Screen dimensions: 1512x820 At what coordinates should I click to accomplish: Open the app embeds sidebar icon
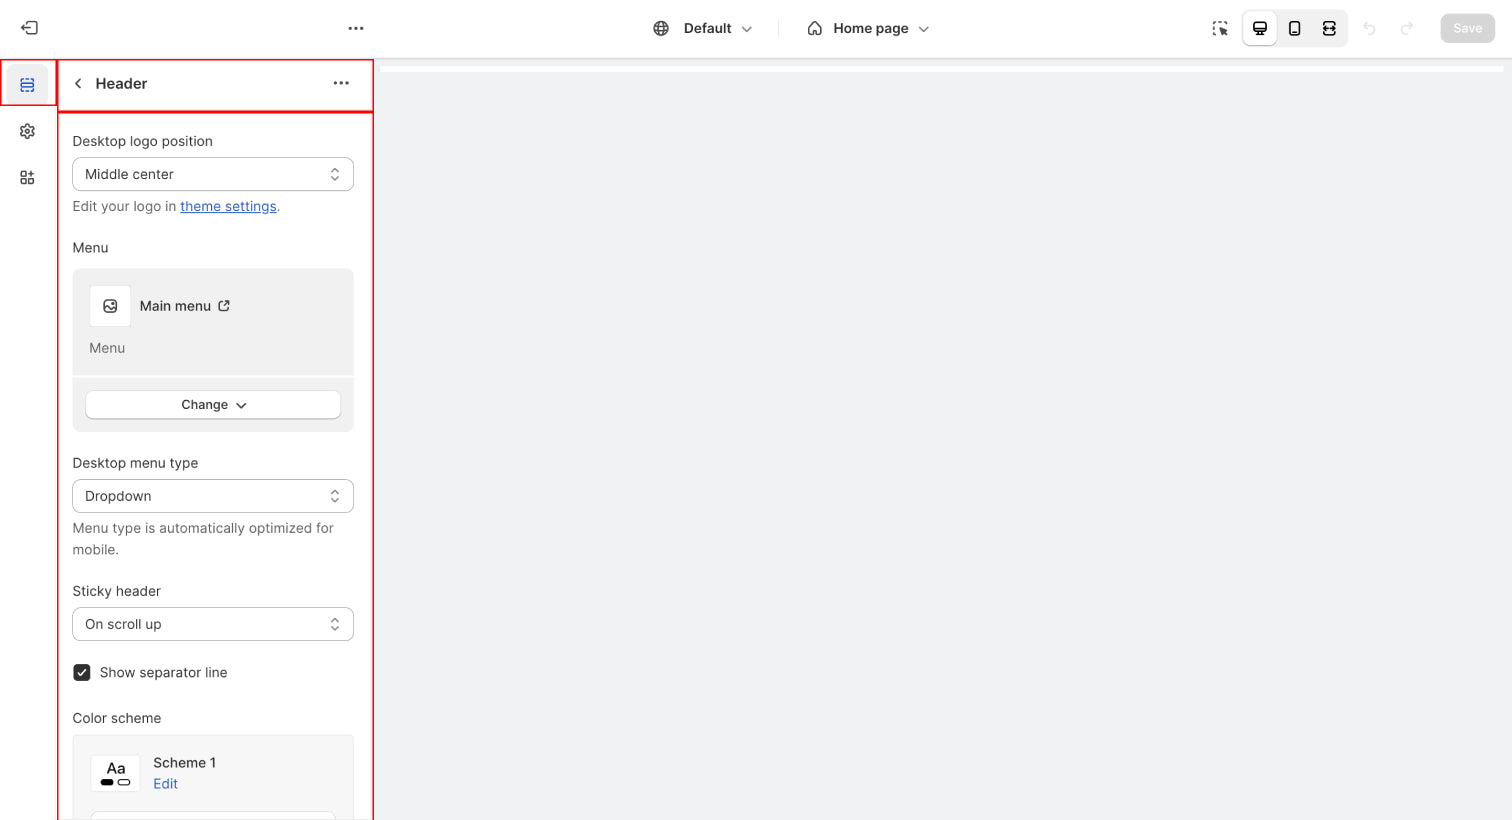(27, 177)
